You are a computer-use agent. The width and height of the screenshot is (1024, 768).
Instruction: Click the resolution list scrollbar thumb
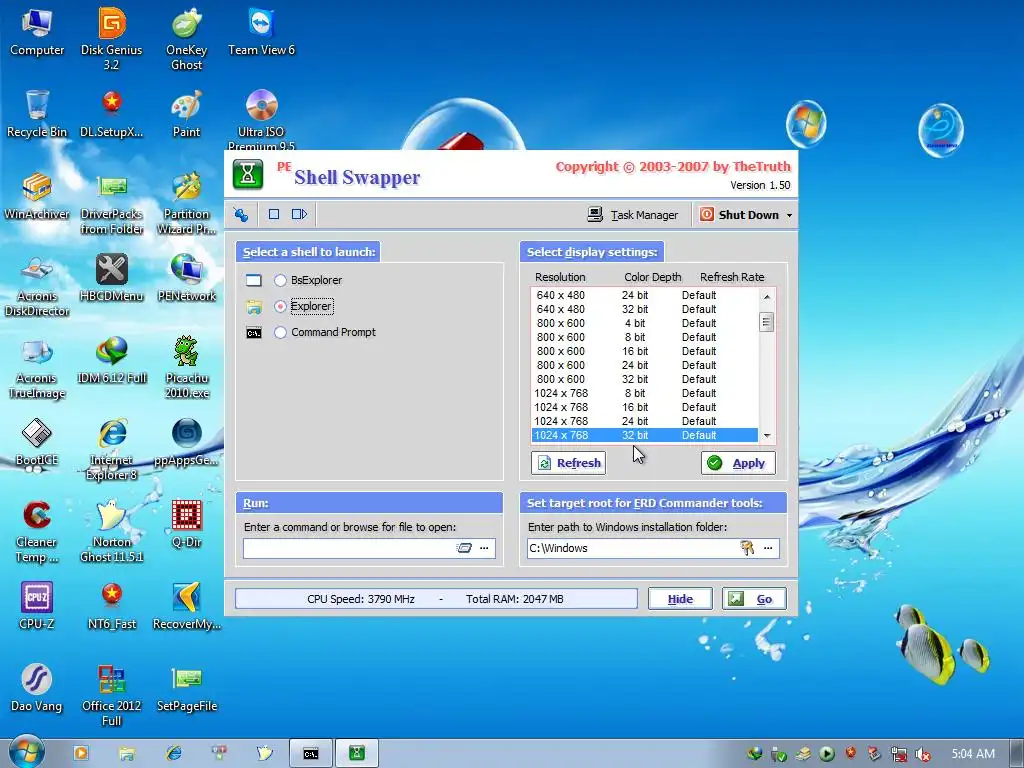(767, 322)
